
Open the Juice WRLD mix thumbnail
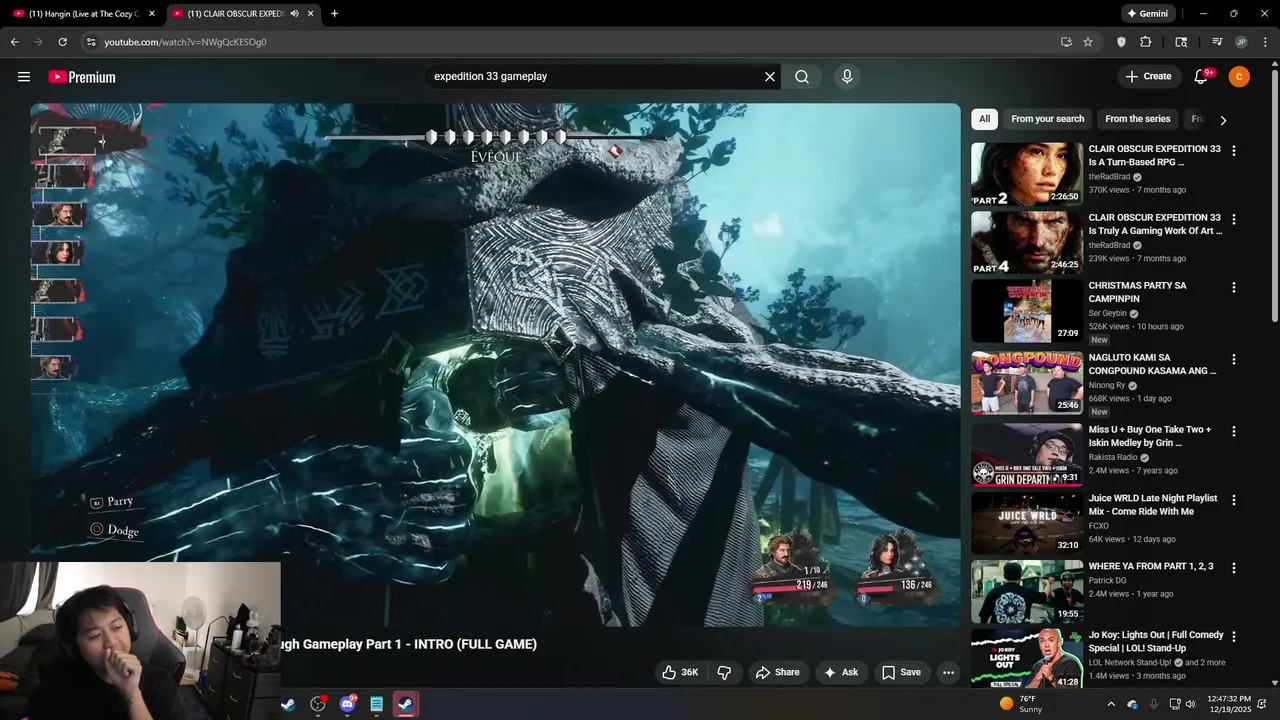[1027, 523]
